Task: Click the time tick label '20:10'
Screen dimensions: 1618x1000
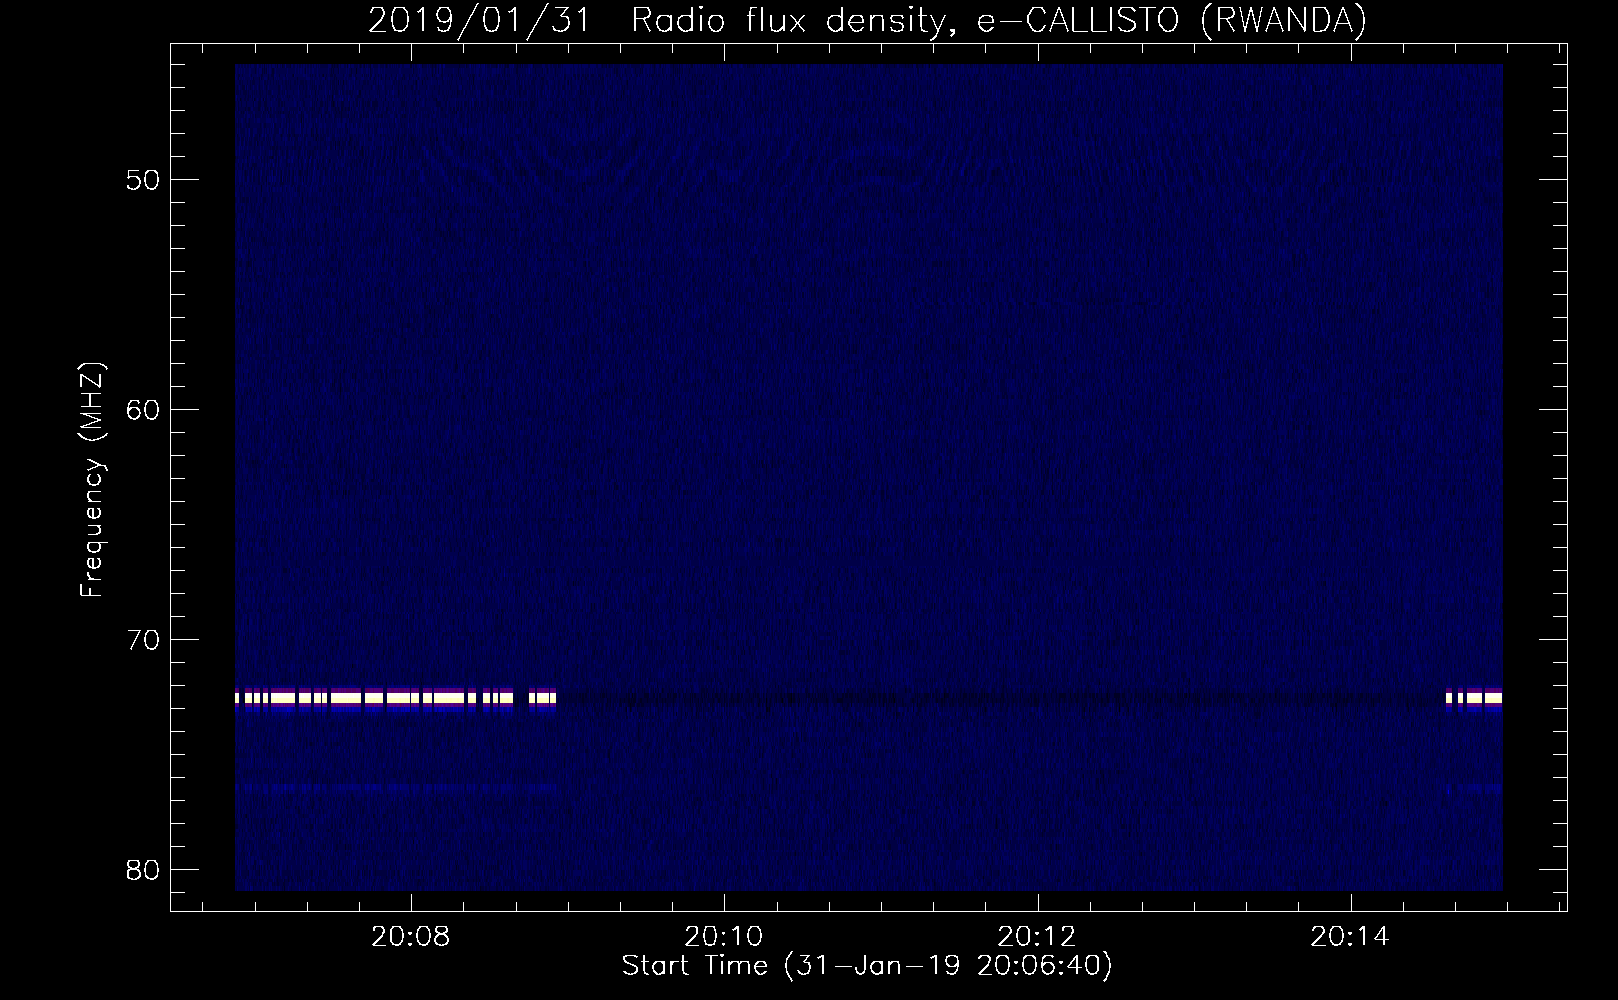Action: (x=724, y=937)
